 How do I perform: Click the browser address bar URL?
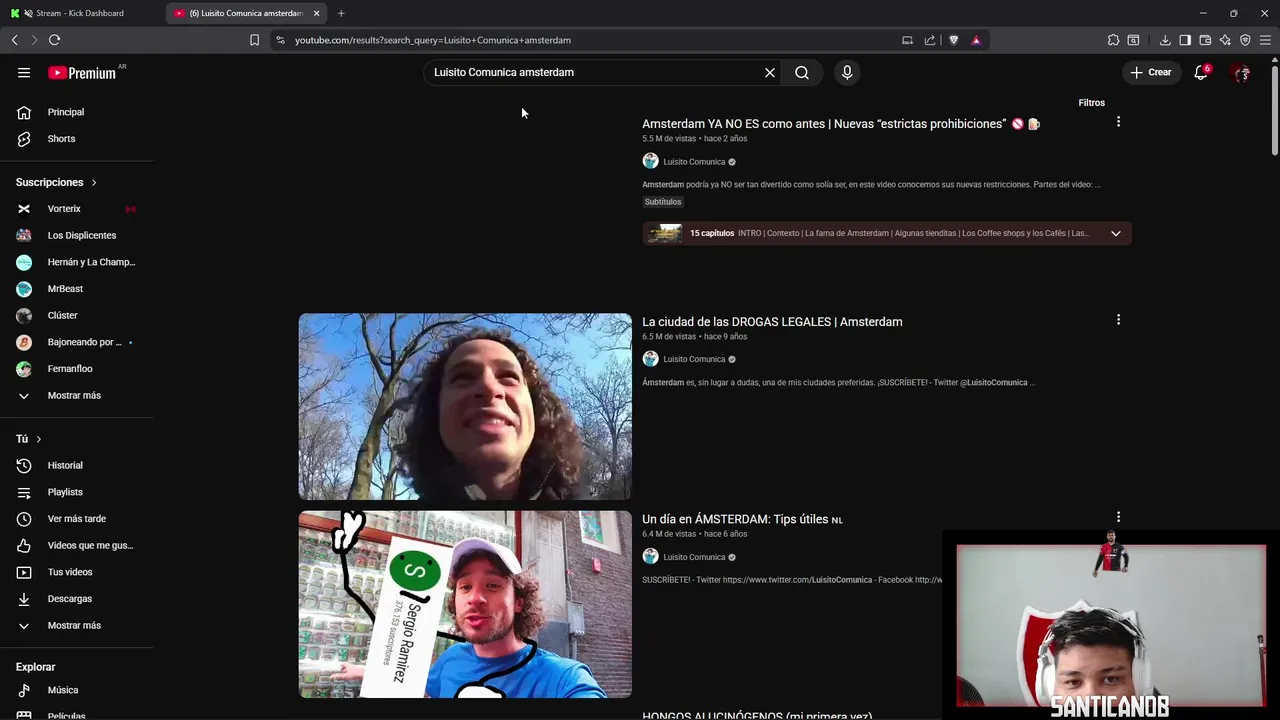coord(433,40)
